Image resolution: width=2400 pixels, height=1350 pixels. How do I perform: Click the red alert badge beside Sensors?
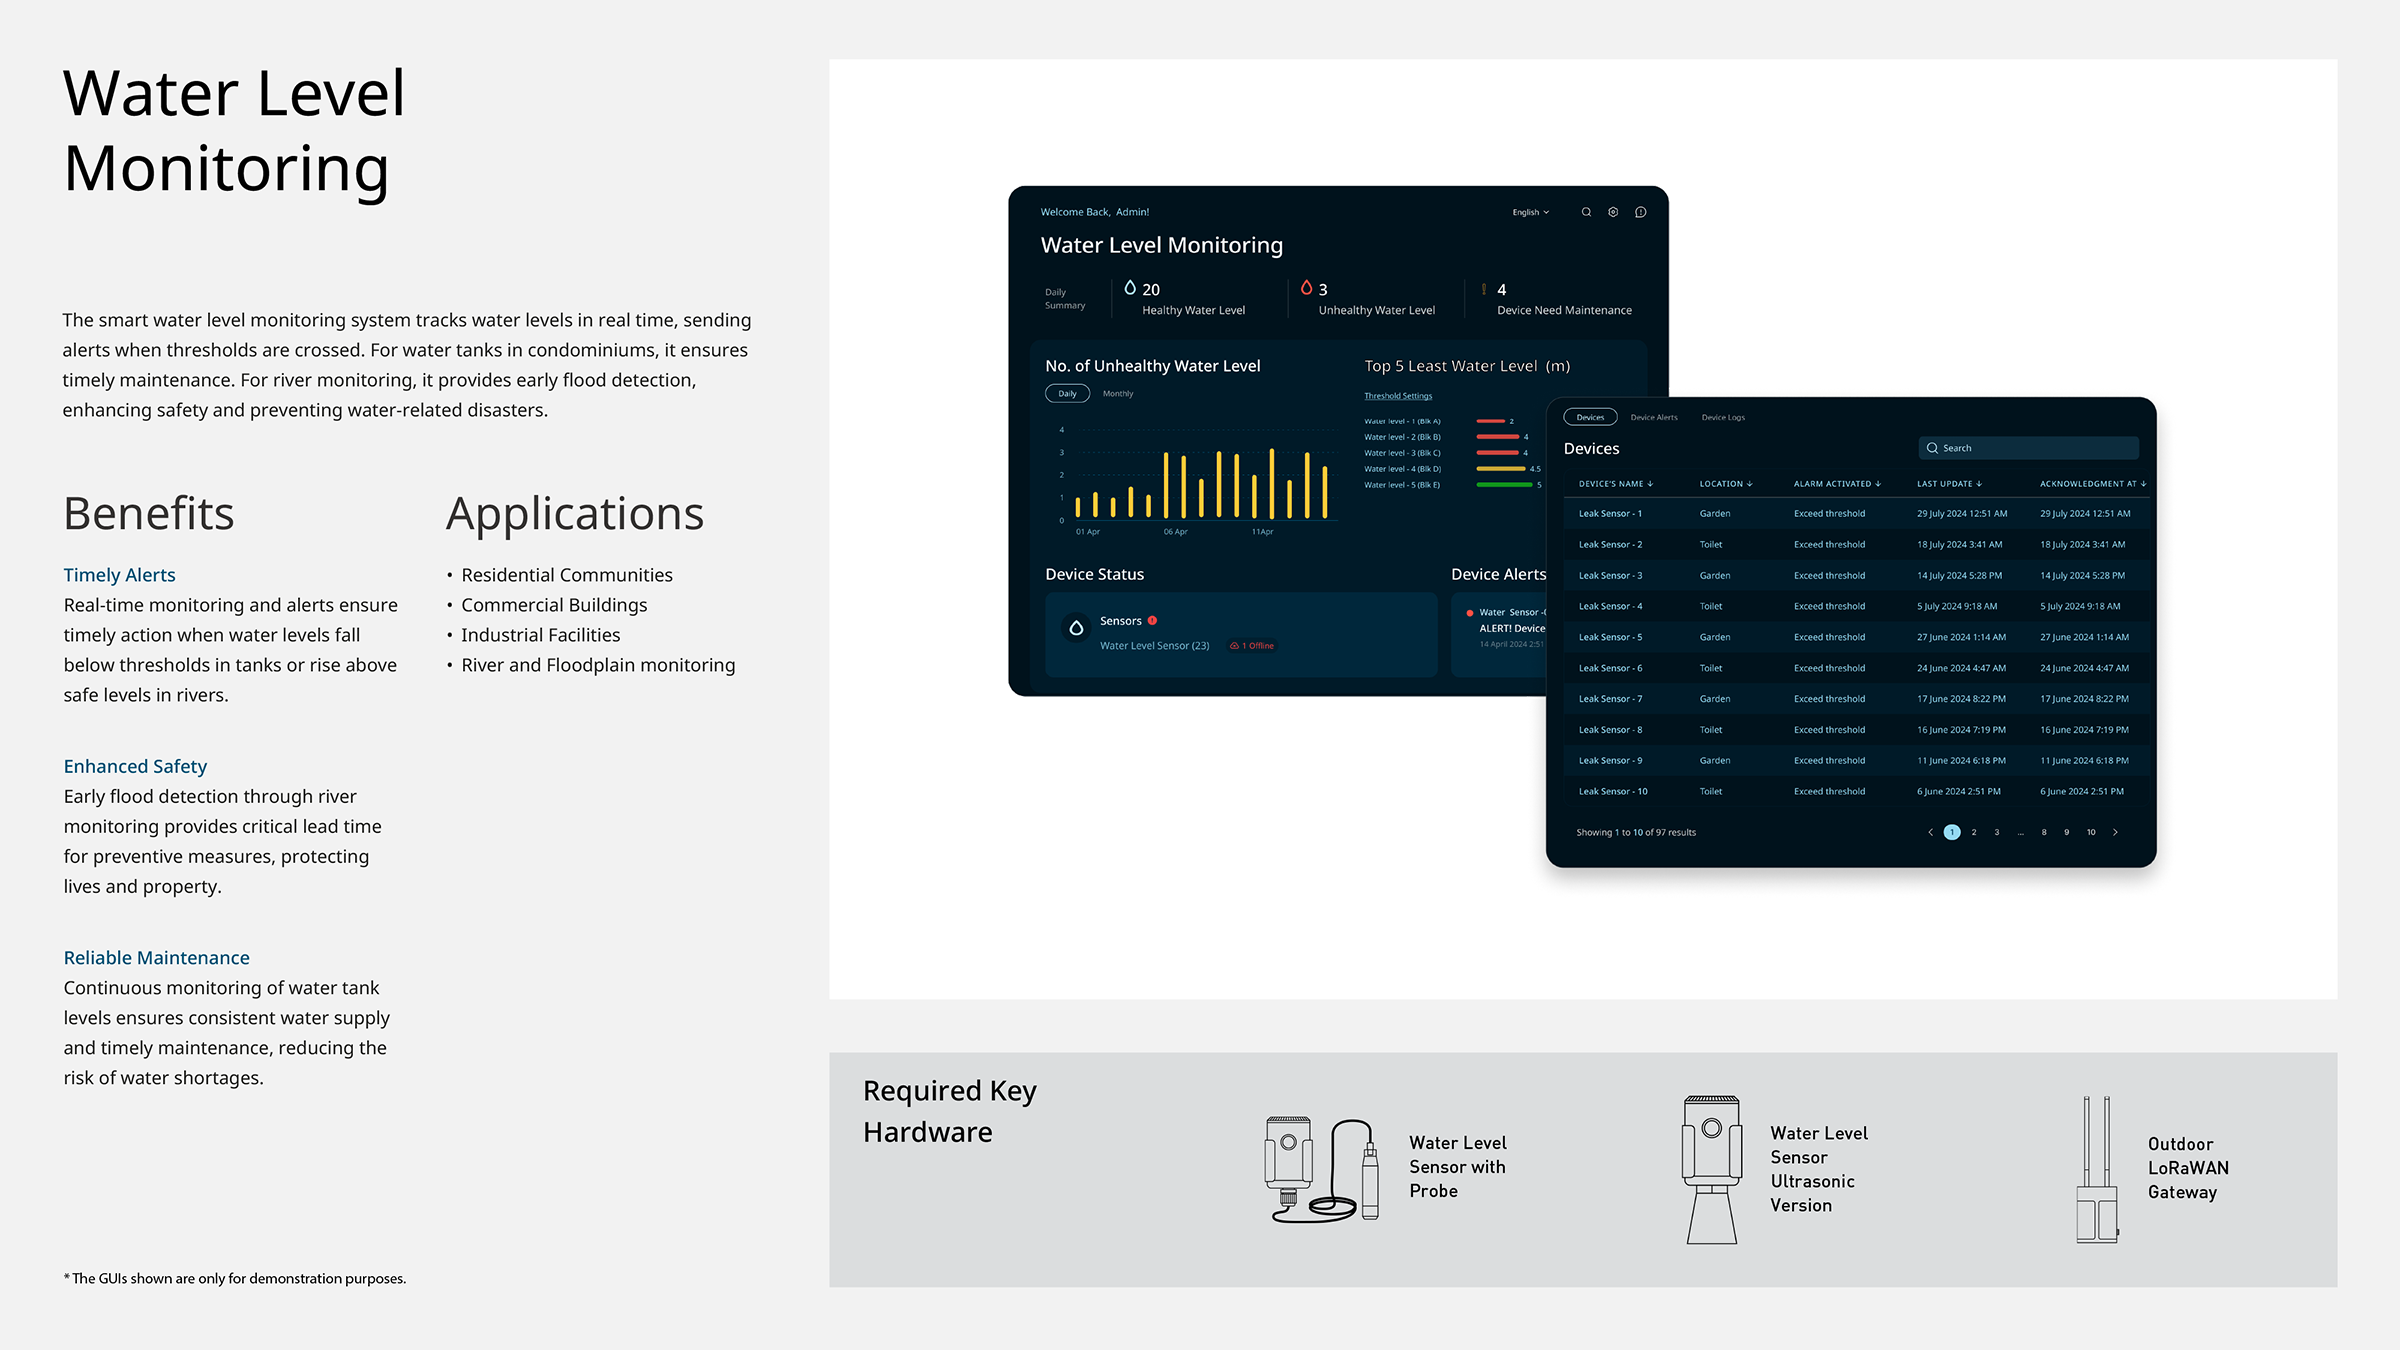(1152, 621)
